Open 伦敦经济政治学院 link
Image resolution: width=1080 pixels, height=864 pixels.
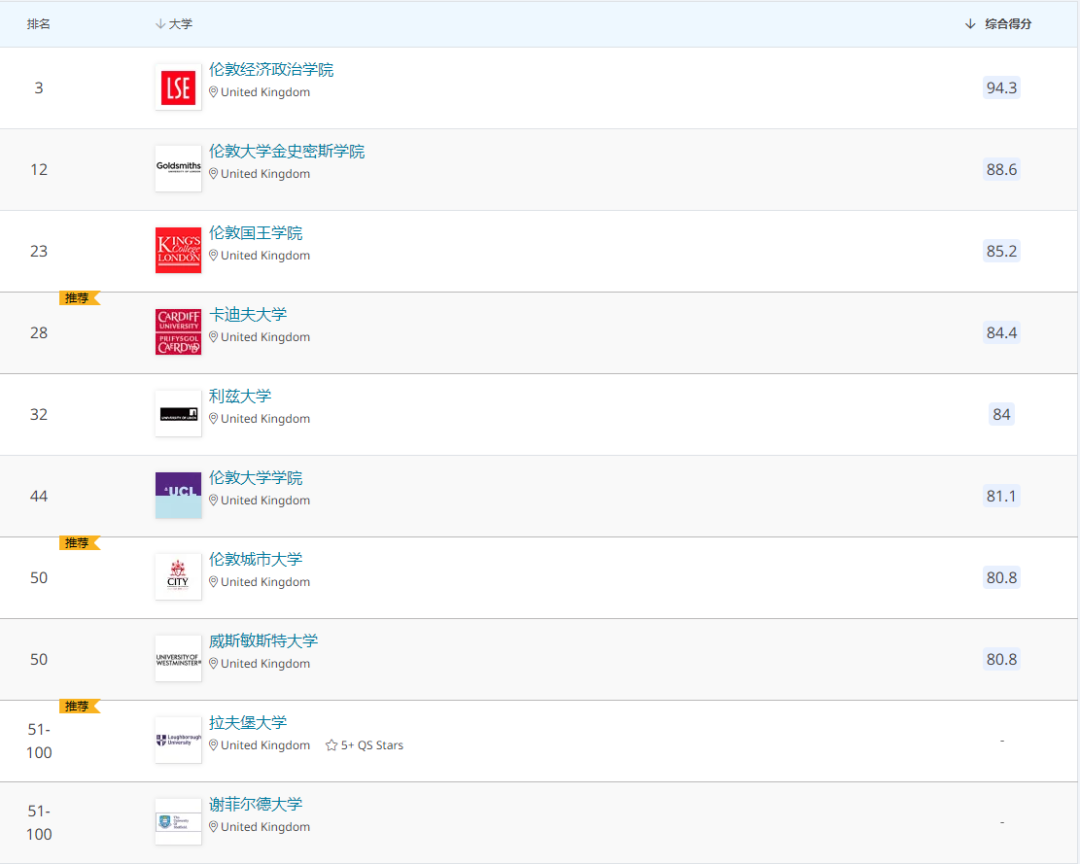(x=271, y=70)
